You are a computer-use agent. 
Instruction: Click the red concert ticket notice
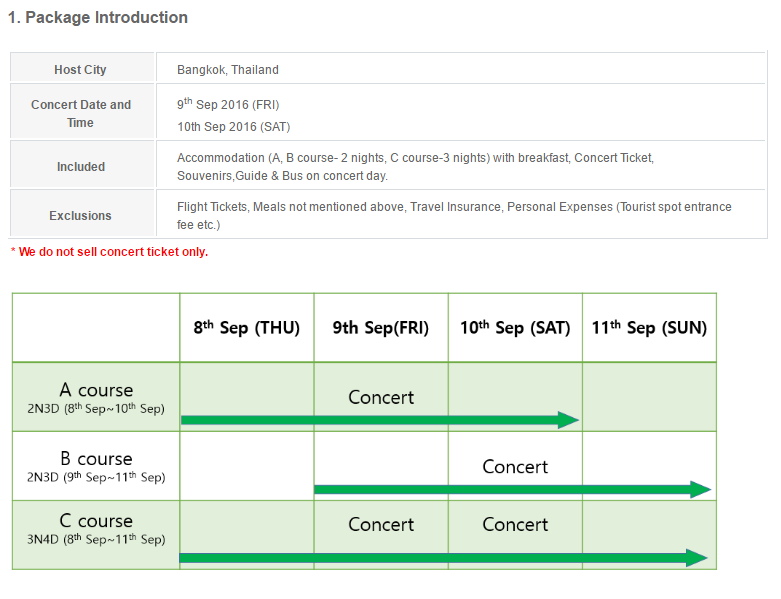109,252
